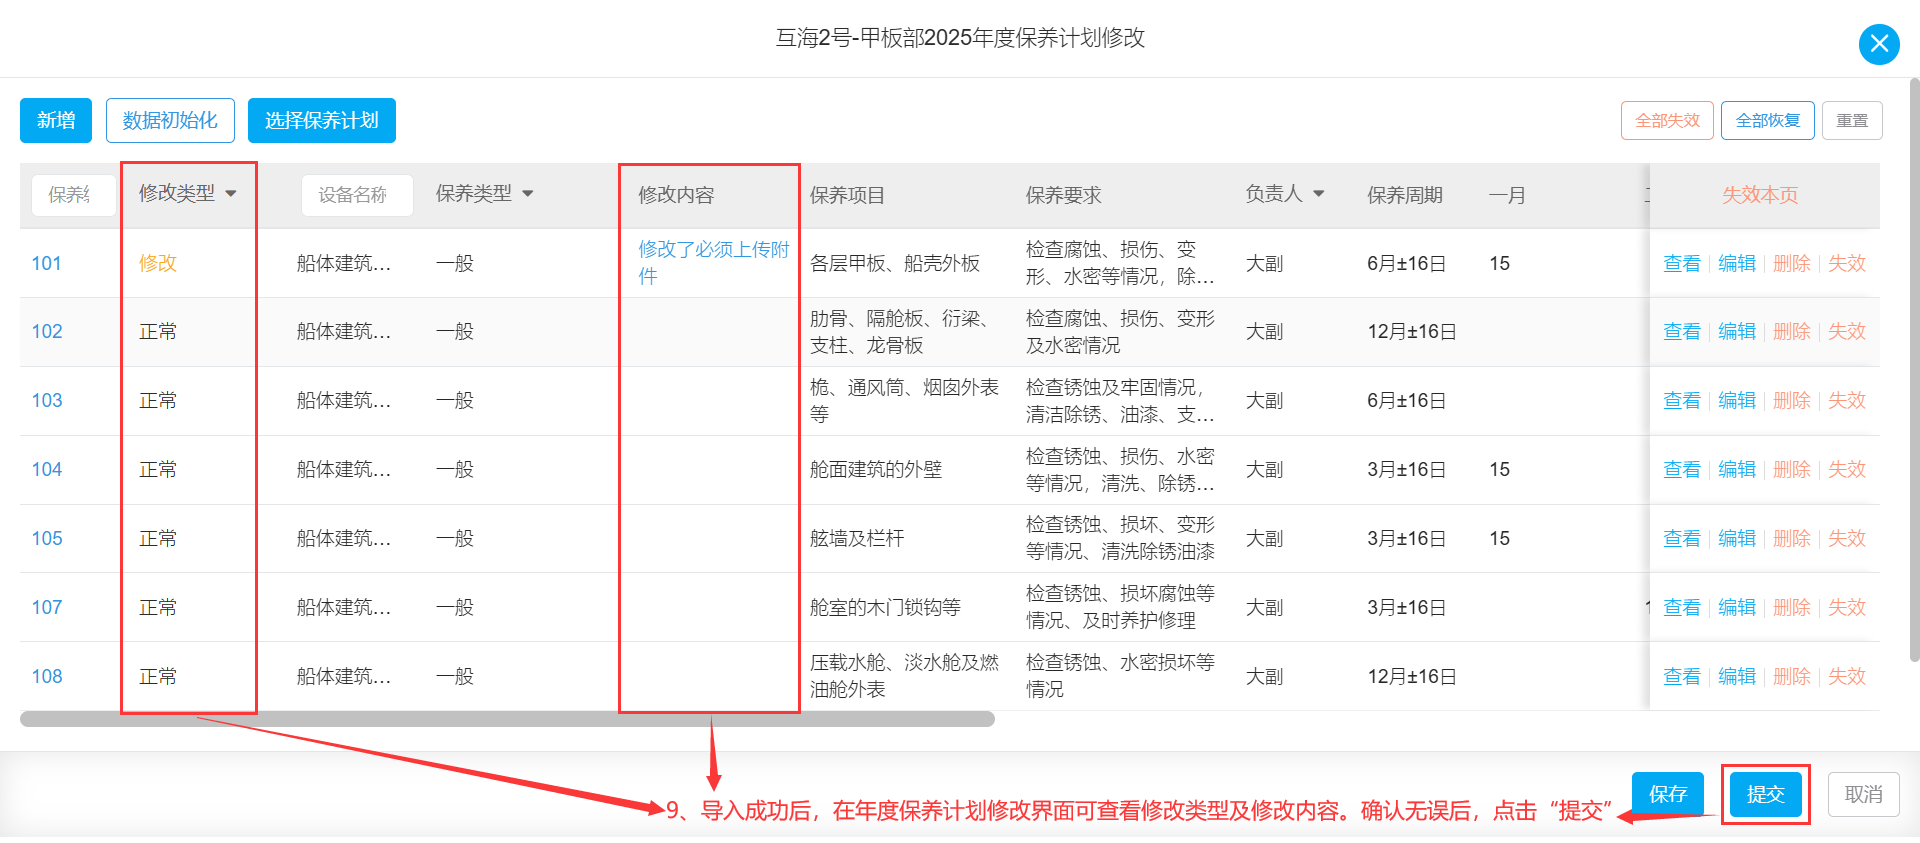Click 删除 in row 107
1920x843 pixels.
(x=1792, y=607)
